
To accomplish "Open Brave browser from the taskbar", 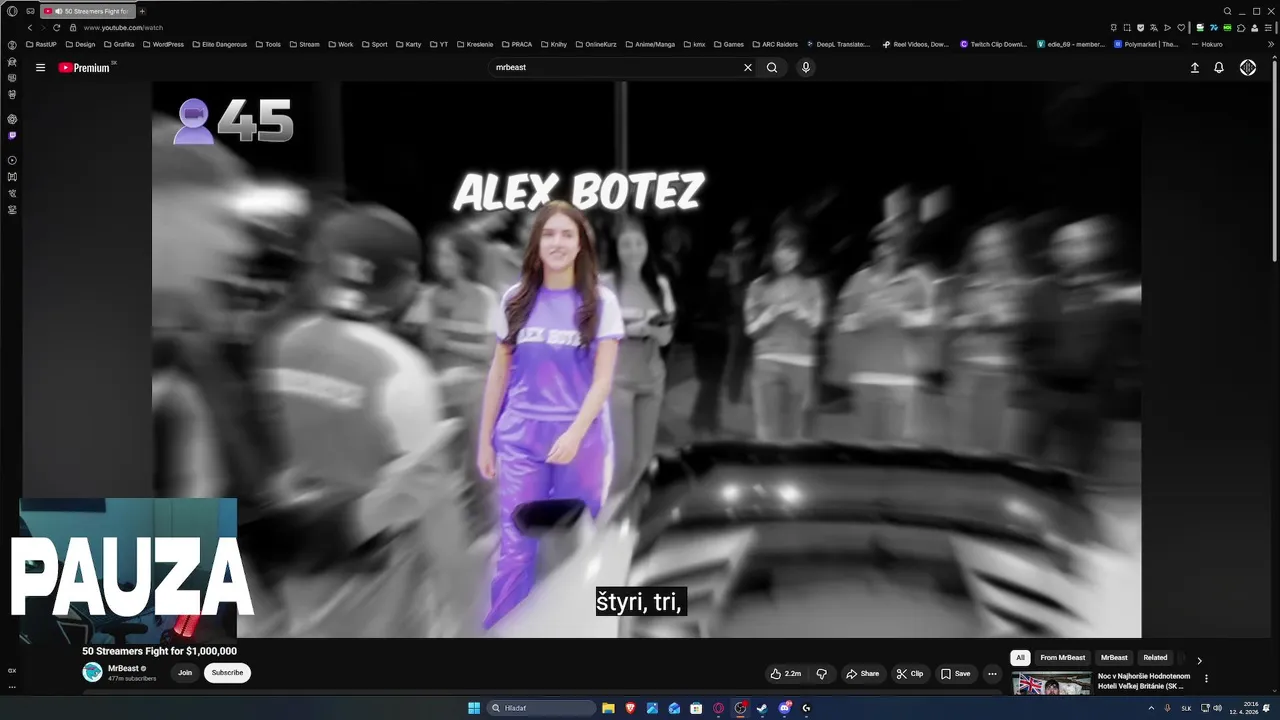I will (630, 708).
